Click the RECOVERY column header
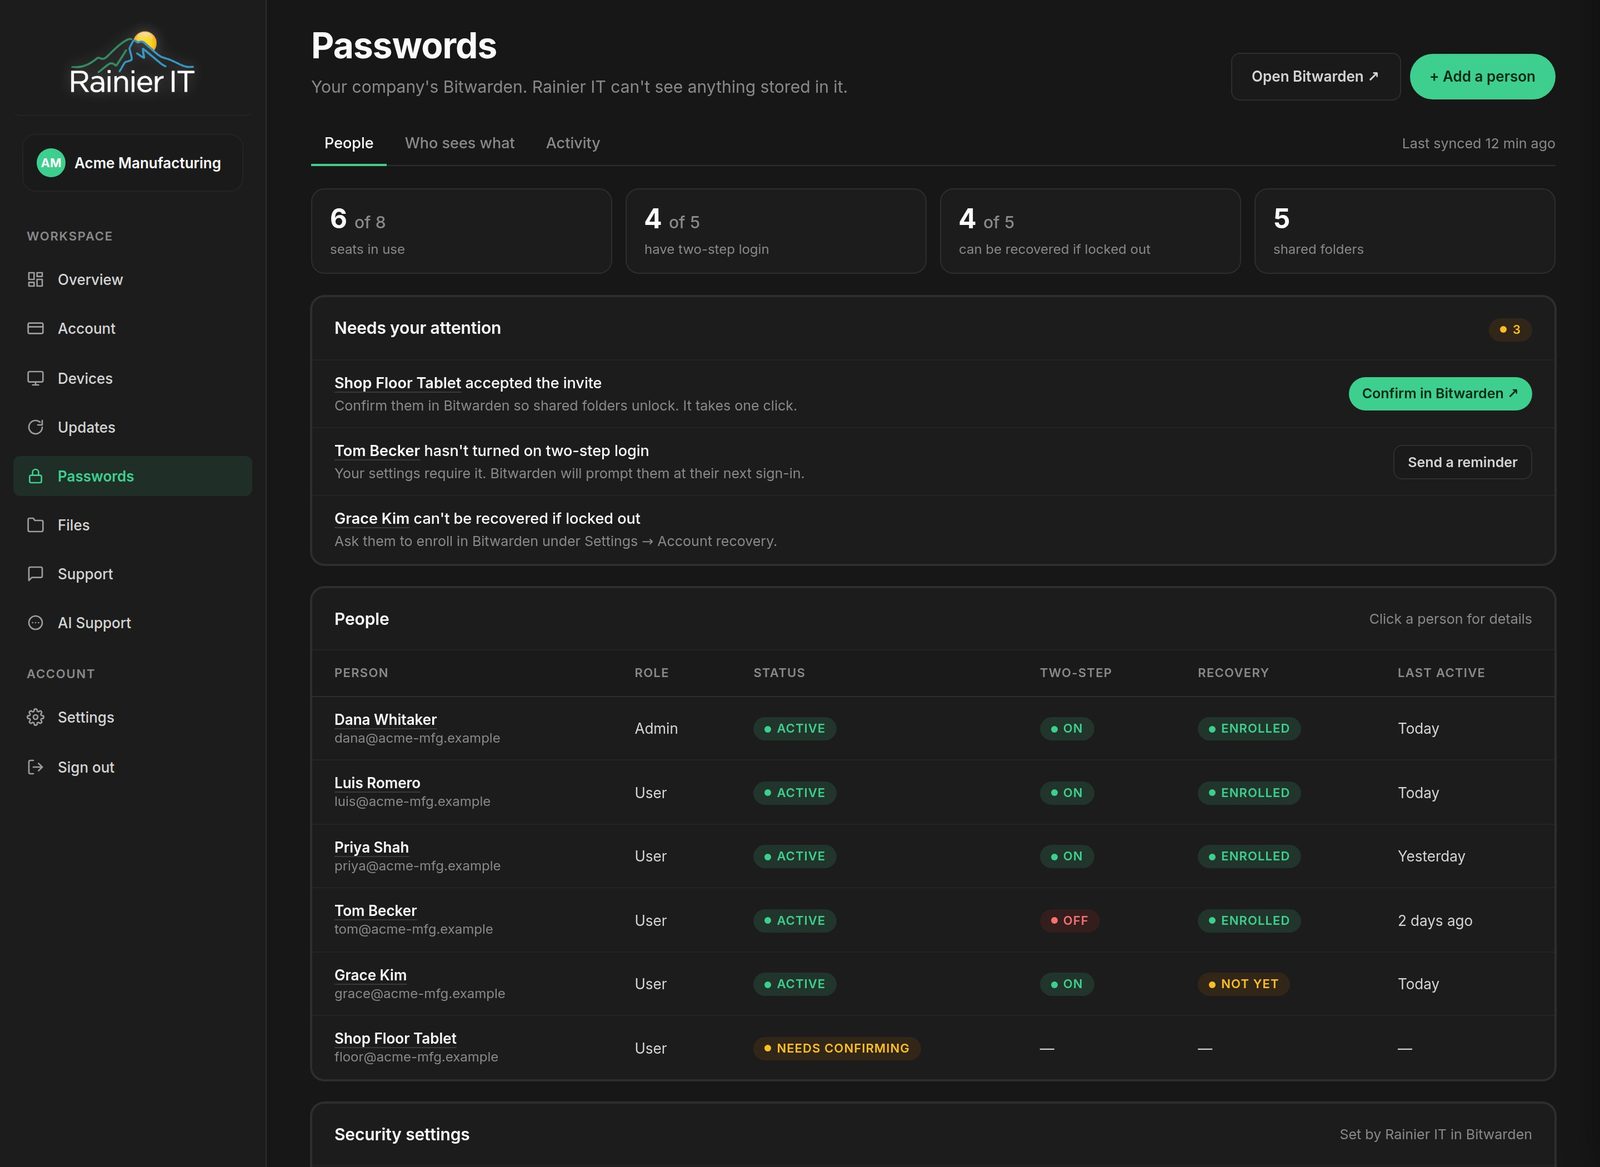This screenshot has height=1167, width=1600. (x=1233, y=673)
